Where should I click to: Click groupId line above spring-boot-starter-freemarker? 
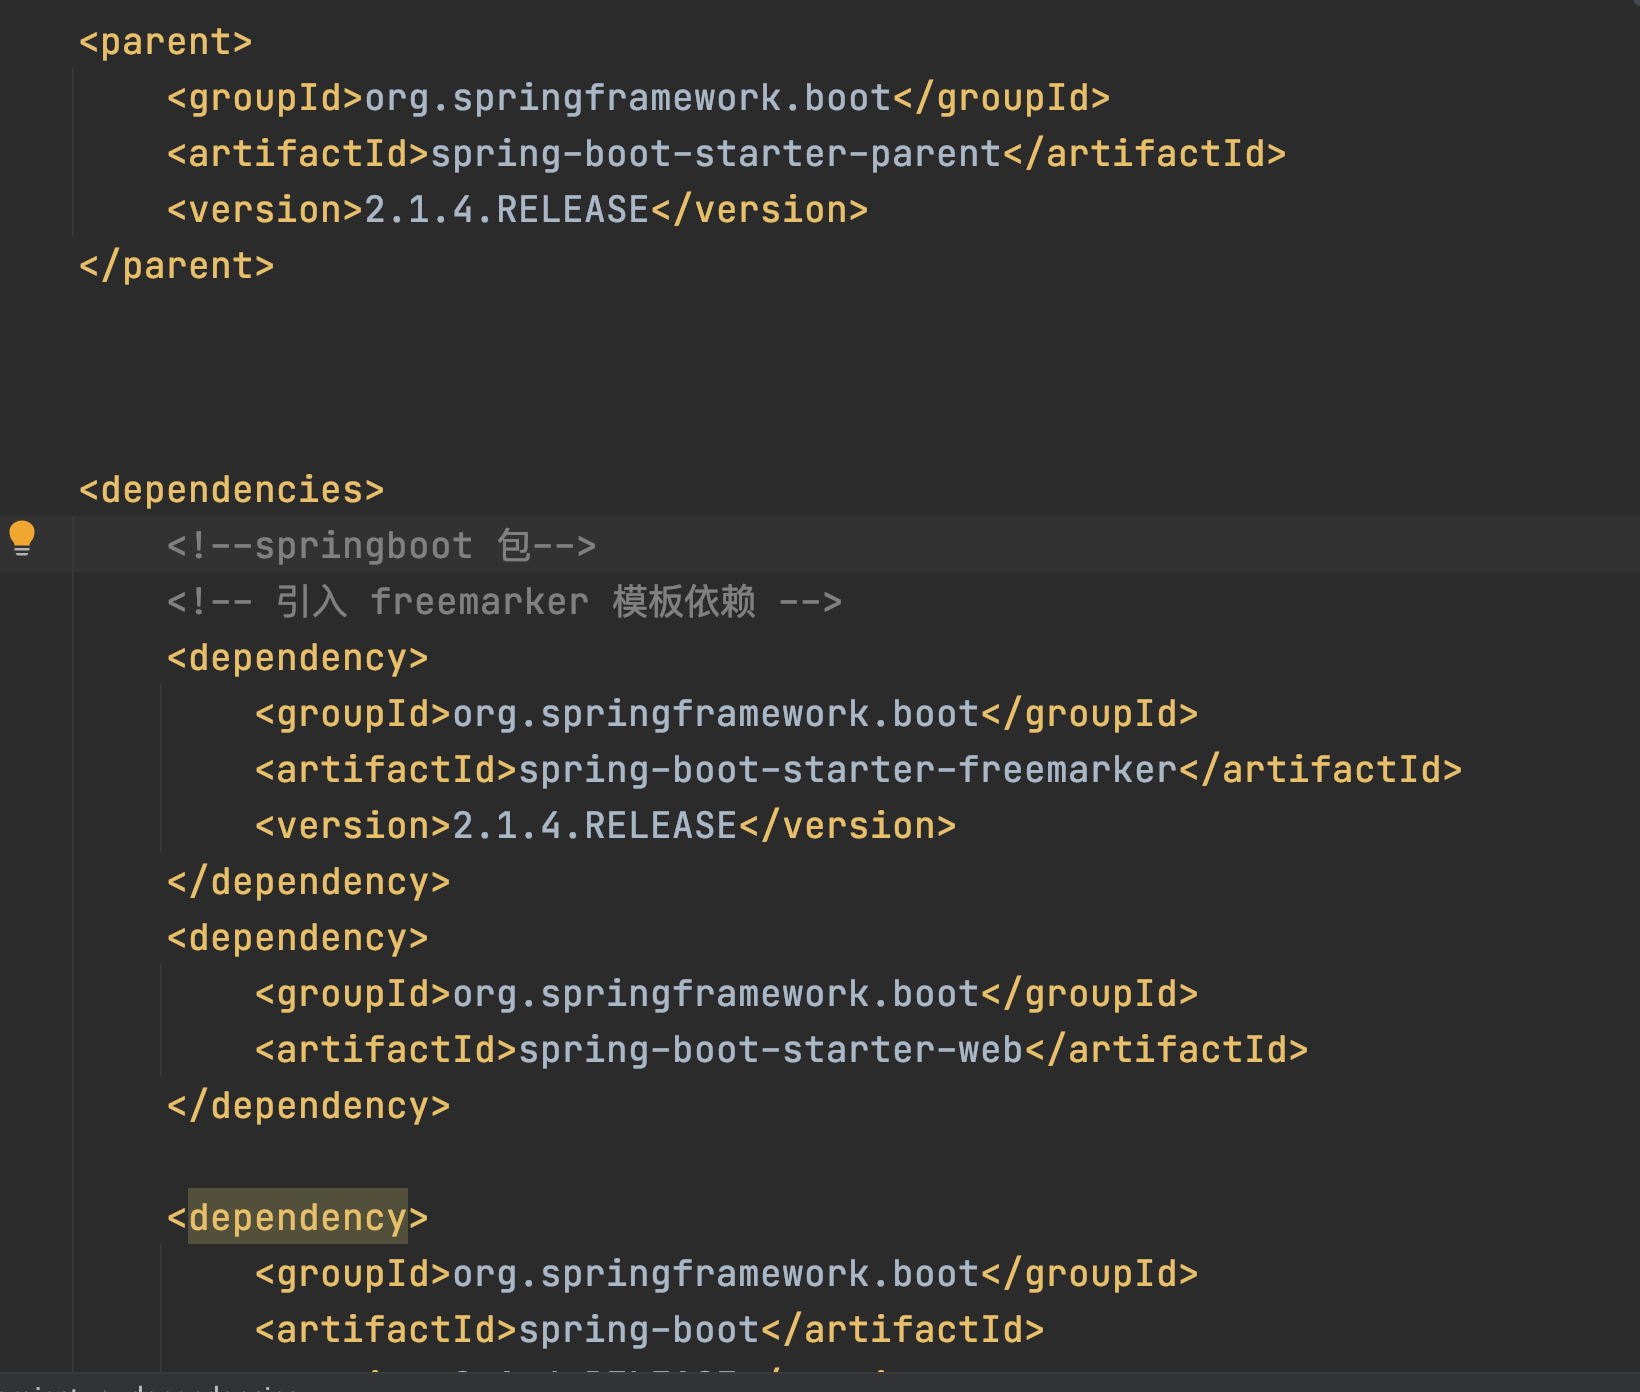(727, 714)
